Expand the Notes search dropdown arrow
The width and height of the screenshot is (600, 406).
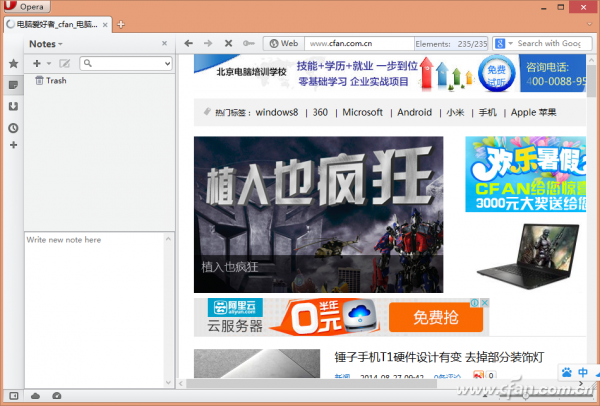(x=168, y=64)
